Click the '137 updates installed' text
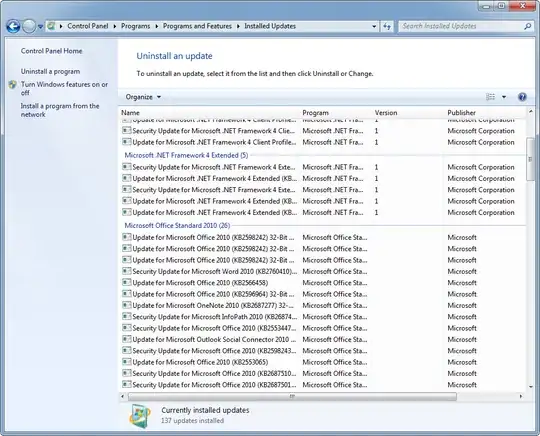 [x=193, y=421]
